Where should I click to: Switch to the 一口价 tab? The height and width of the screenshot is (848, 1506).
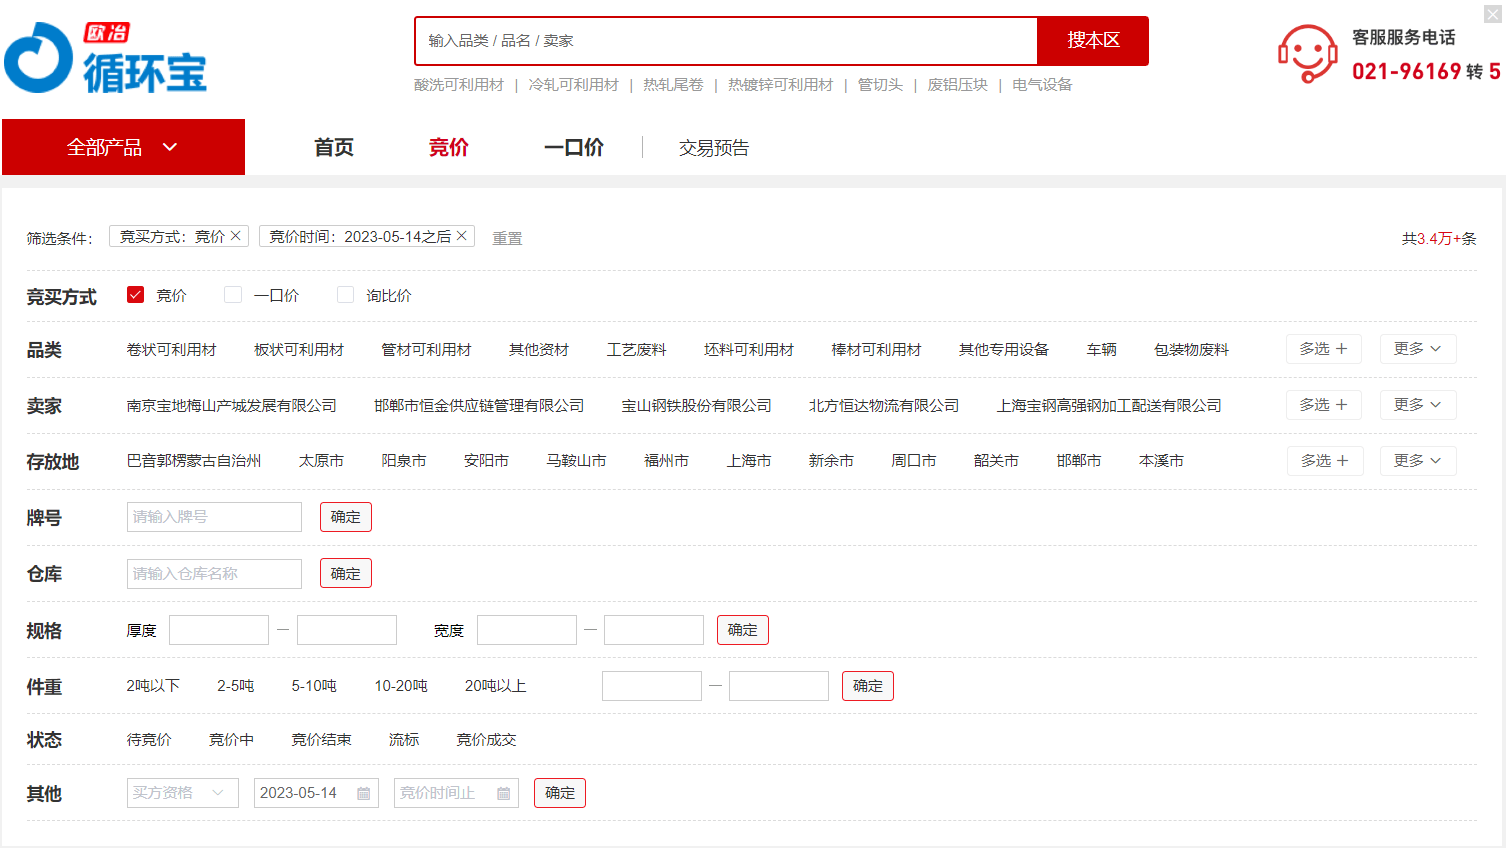[x=573, y=147]
